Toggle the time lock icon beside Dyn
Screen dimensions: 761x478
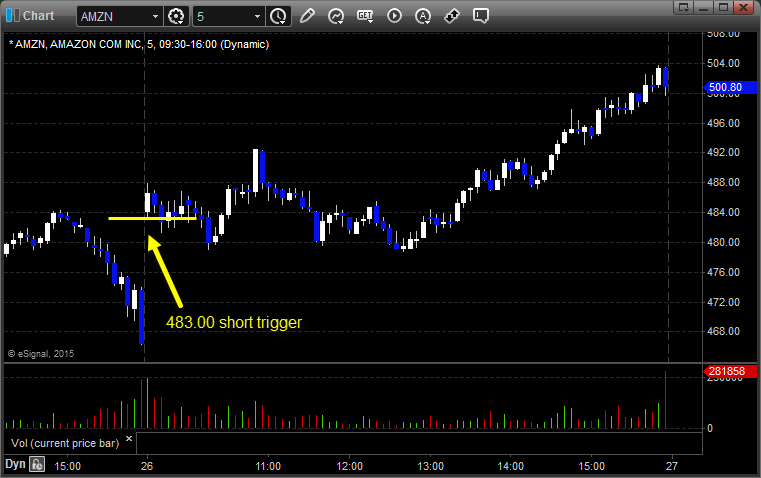point(37,464)
